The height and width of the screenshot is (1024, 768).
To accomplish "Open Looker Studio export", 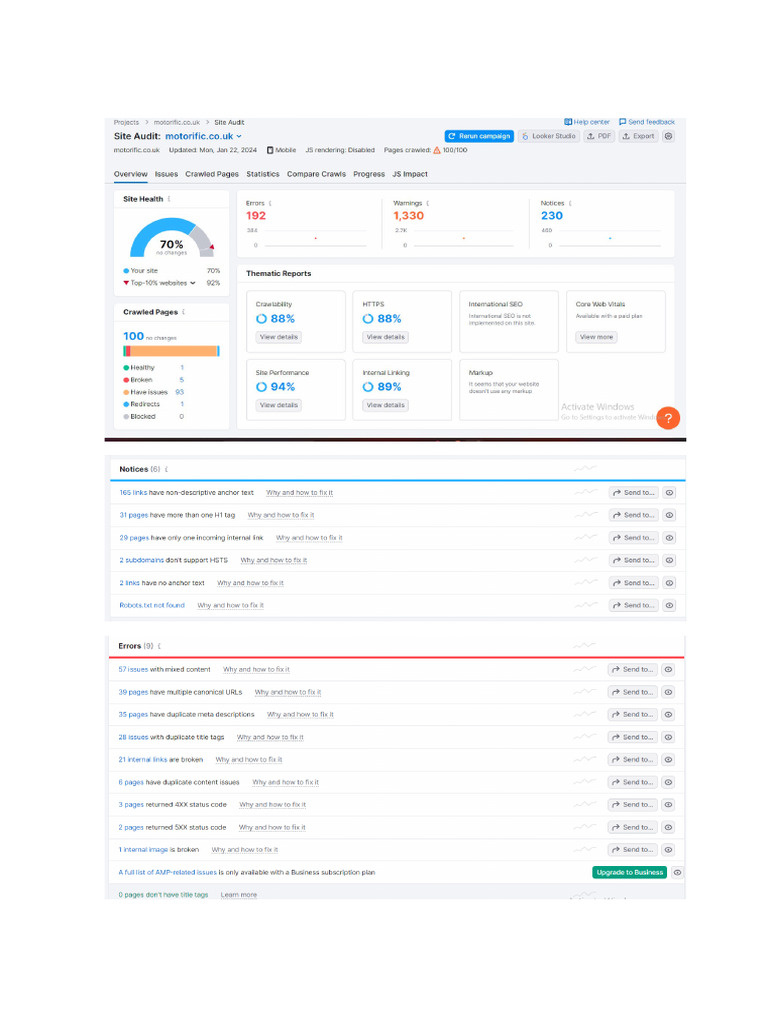I will click(x=549, y=136).
